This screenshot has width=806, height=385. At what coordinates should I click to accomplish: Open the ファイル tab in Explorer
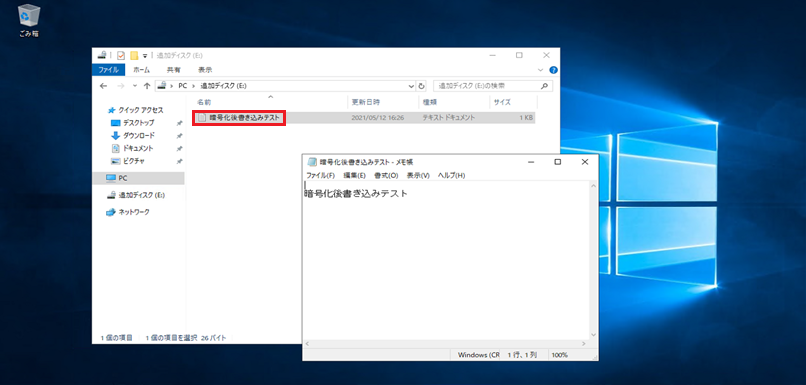108,70
